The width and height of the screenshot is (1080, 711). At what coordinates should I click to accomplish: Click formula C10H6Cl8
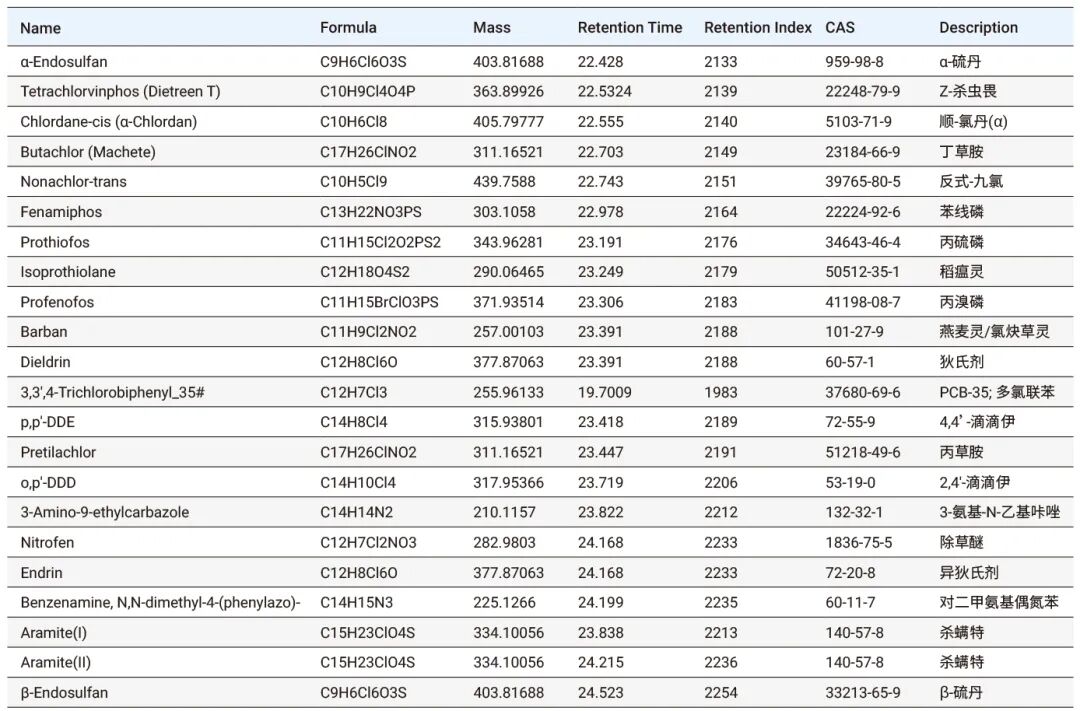point(353,121)
